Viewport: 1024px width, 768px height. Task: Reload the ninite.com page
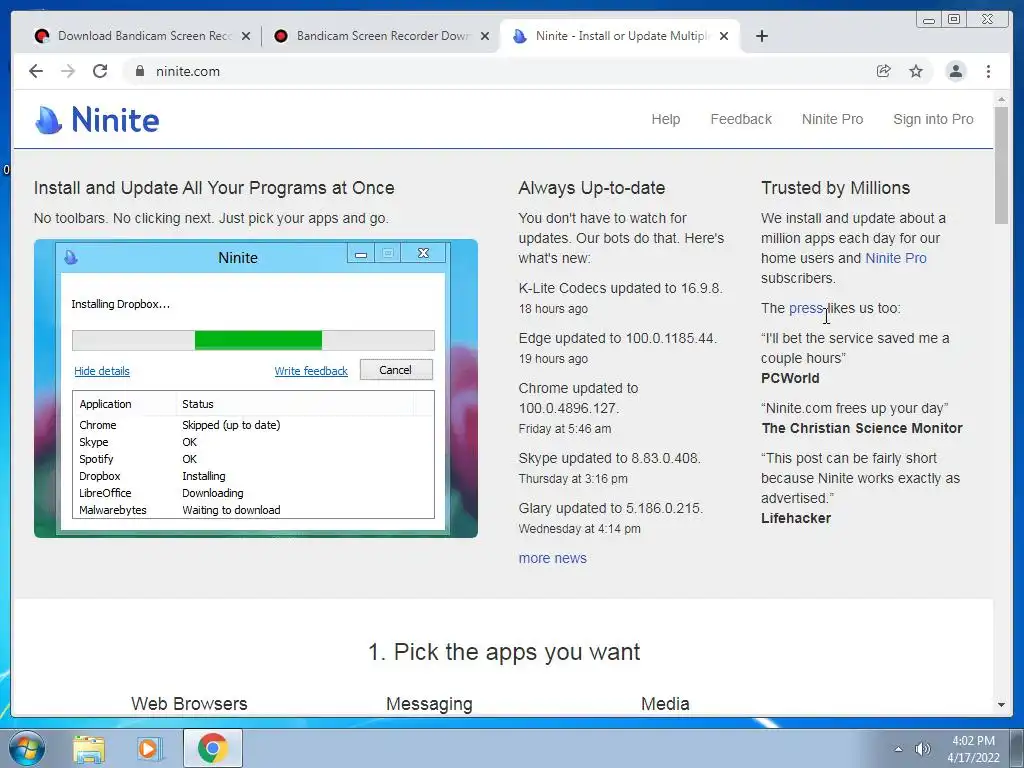[100, 71]
